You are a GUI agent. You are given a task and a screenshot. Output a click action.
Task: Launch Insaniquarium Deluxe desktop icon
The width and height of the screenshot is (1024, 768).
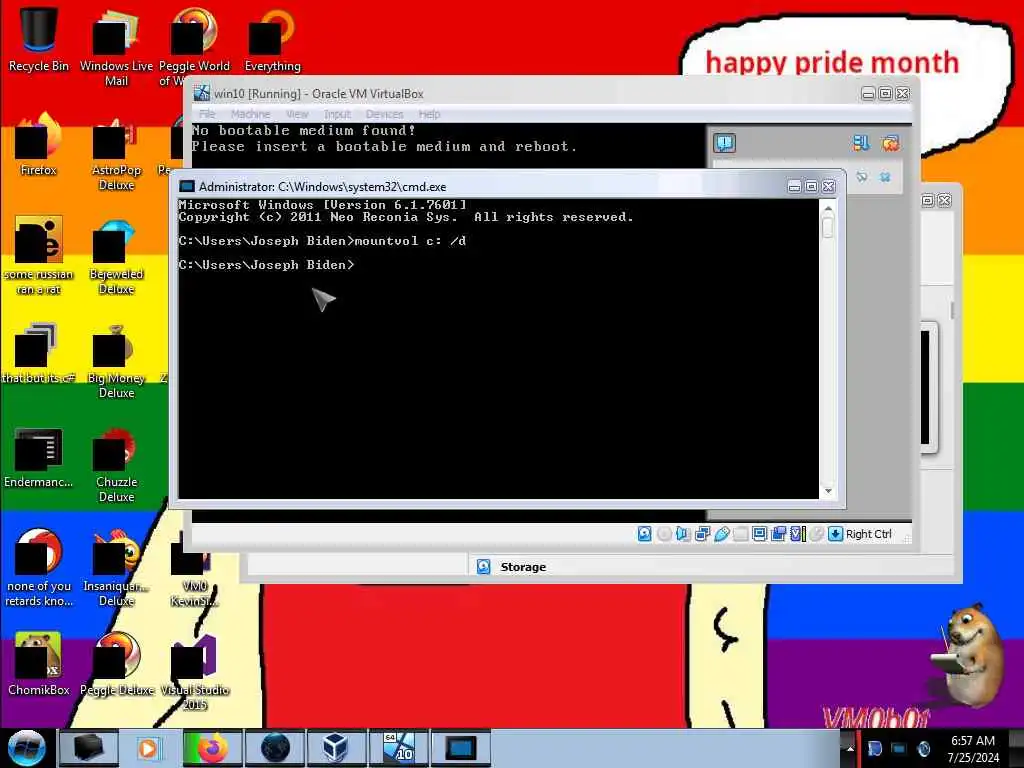[116, 568]
